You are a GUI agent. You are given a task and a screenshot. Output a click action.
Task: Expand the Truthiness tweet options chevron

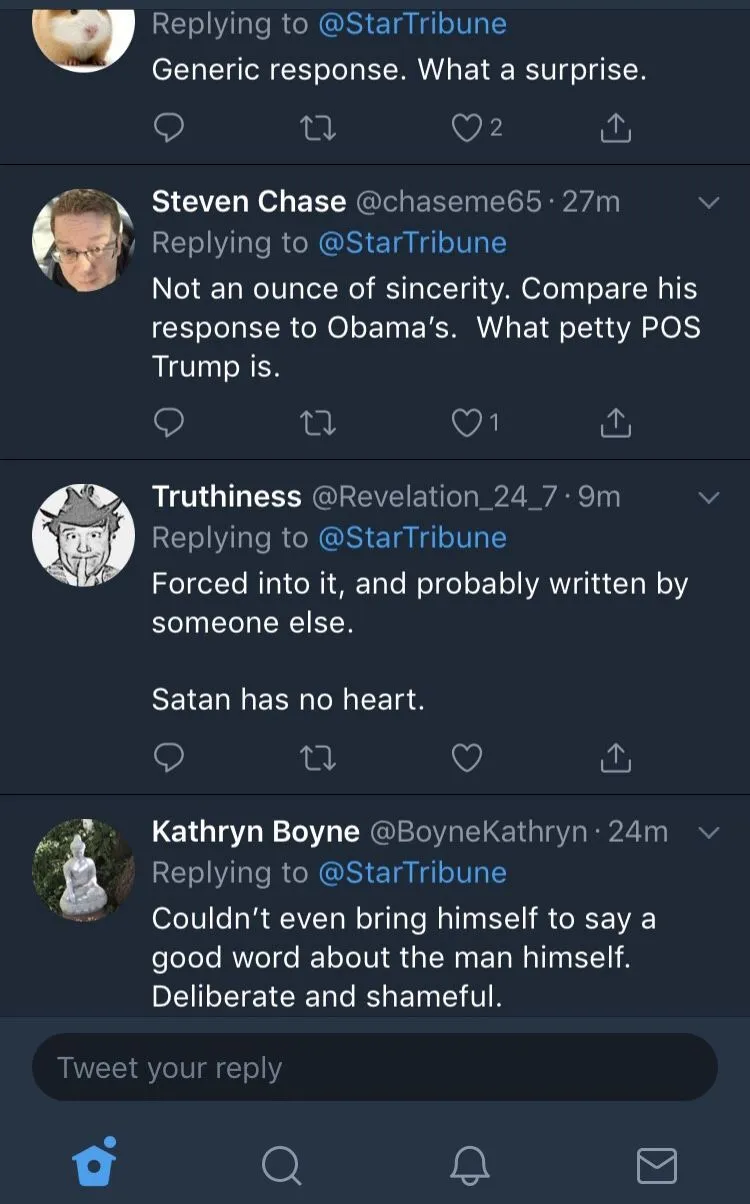(x=708, y=497)
